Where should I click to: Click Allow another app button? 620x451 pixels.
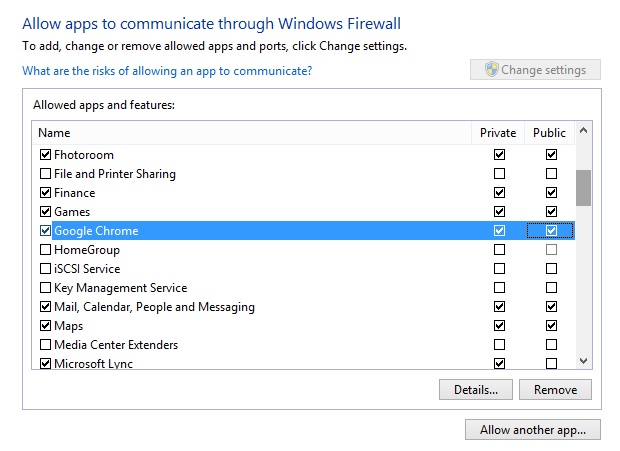(532, 430)
